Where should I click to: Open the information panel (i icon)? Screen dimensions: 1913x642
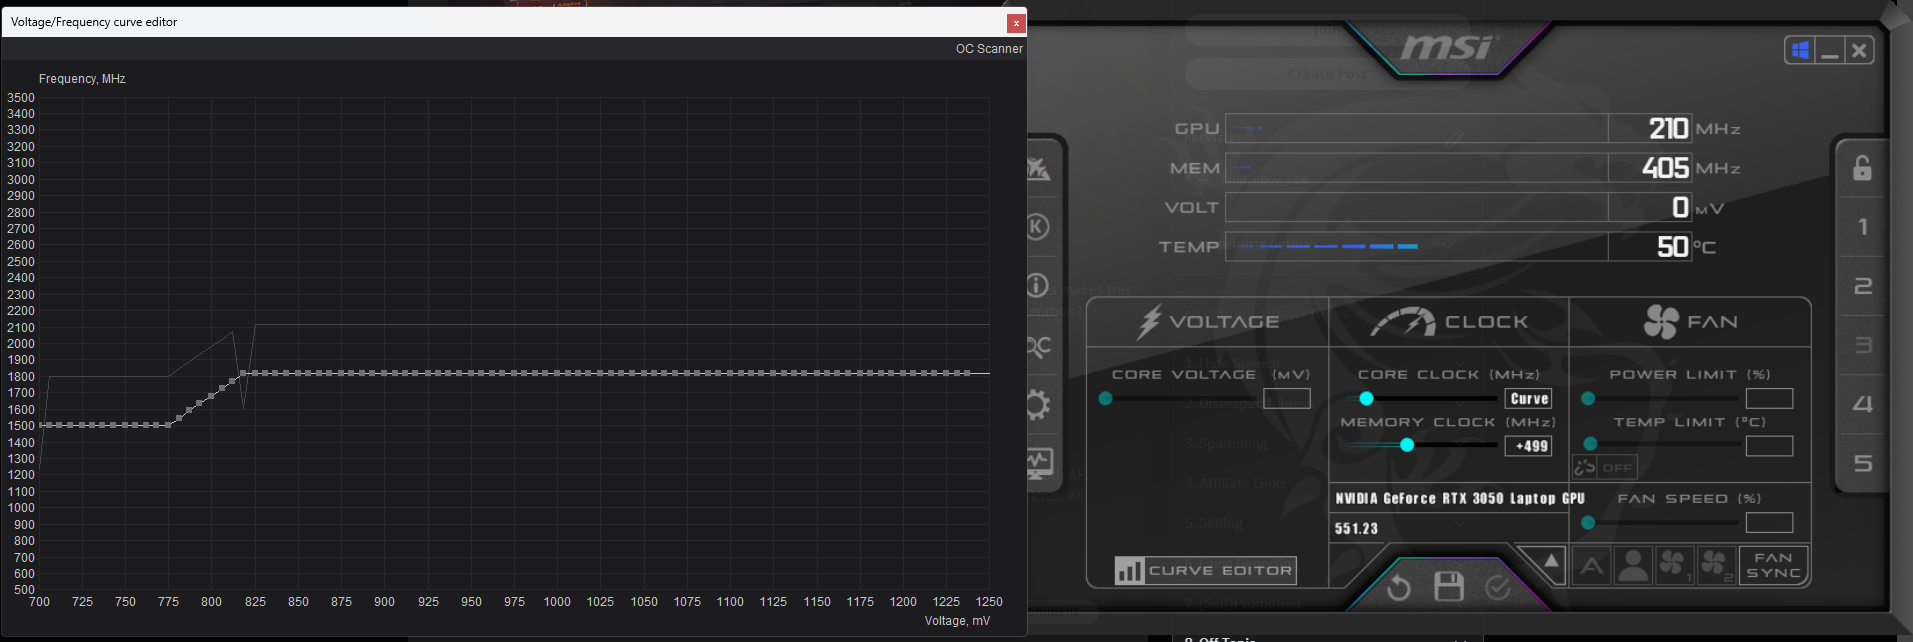[x=1038, y=286]
